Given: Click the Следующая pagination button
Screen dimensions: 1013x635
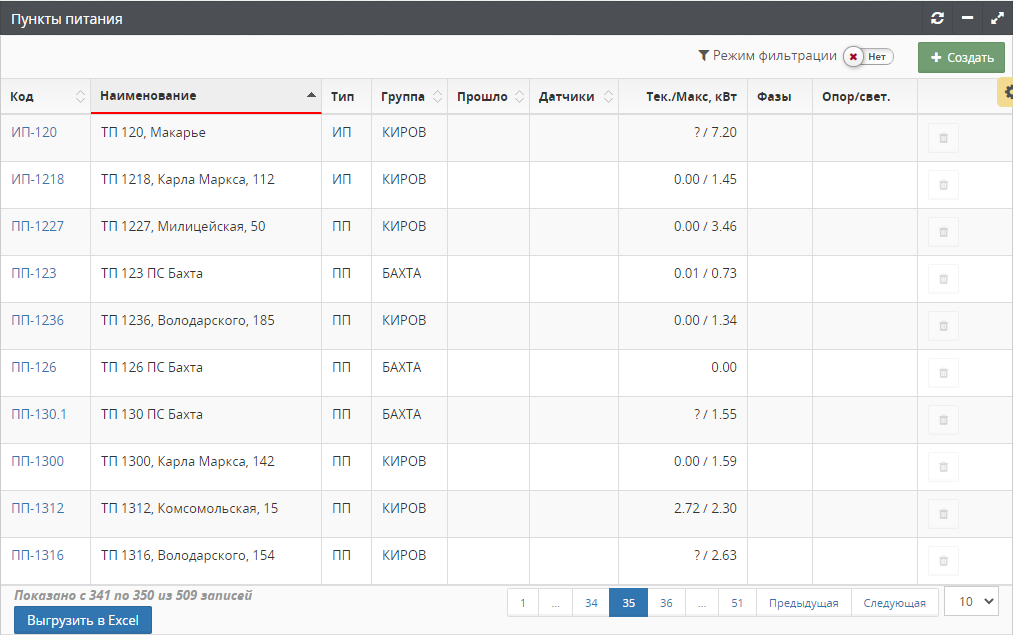Looking at the screenshot, I should point(894,603).
